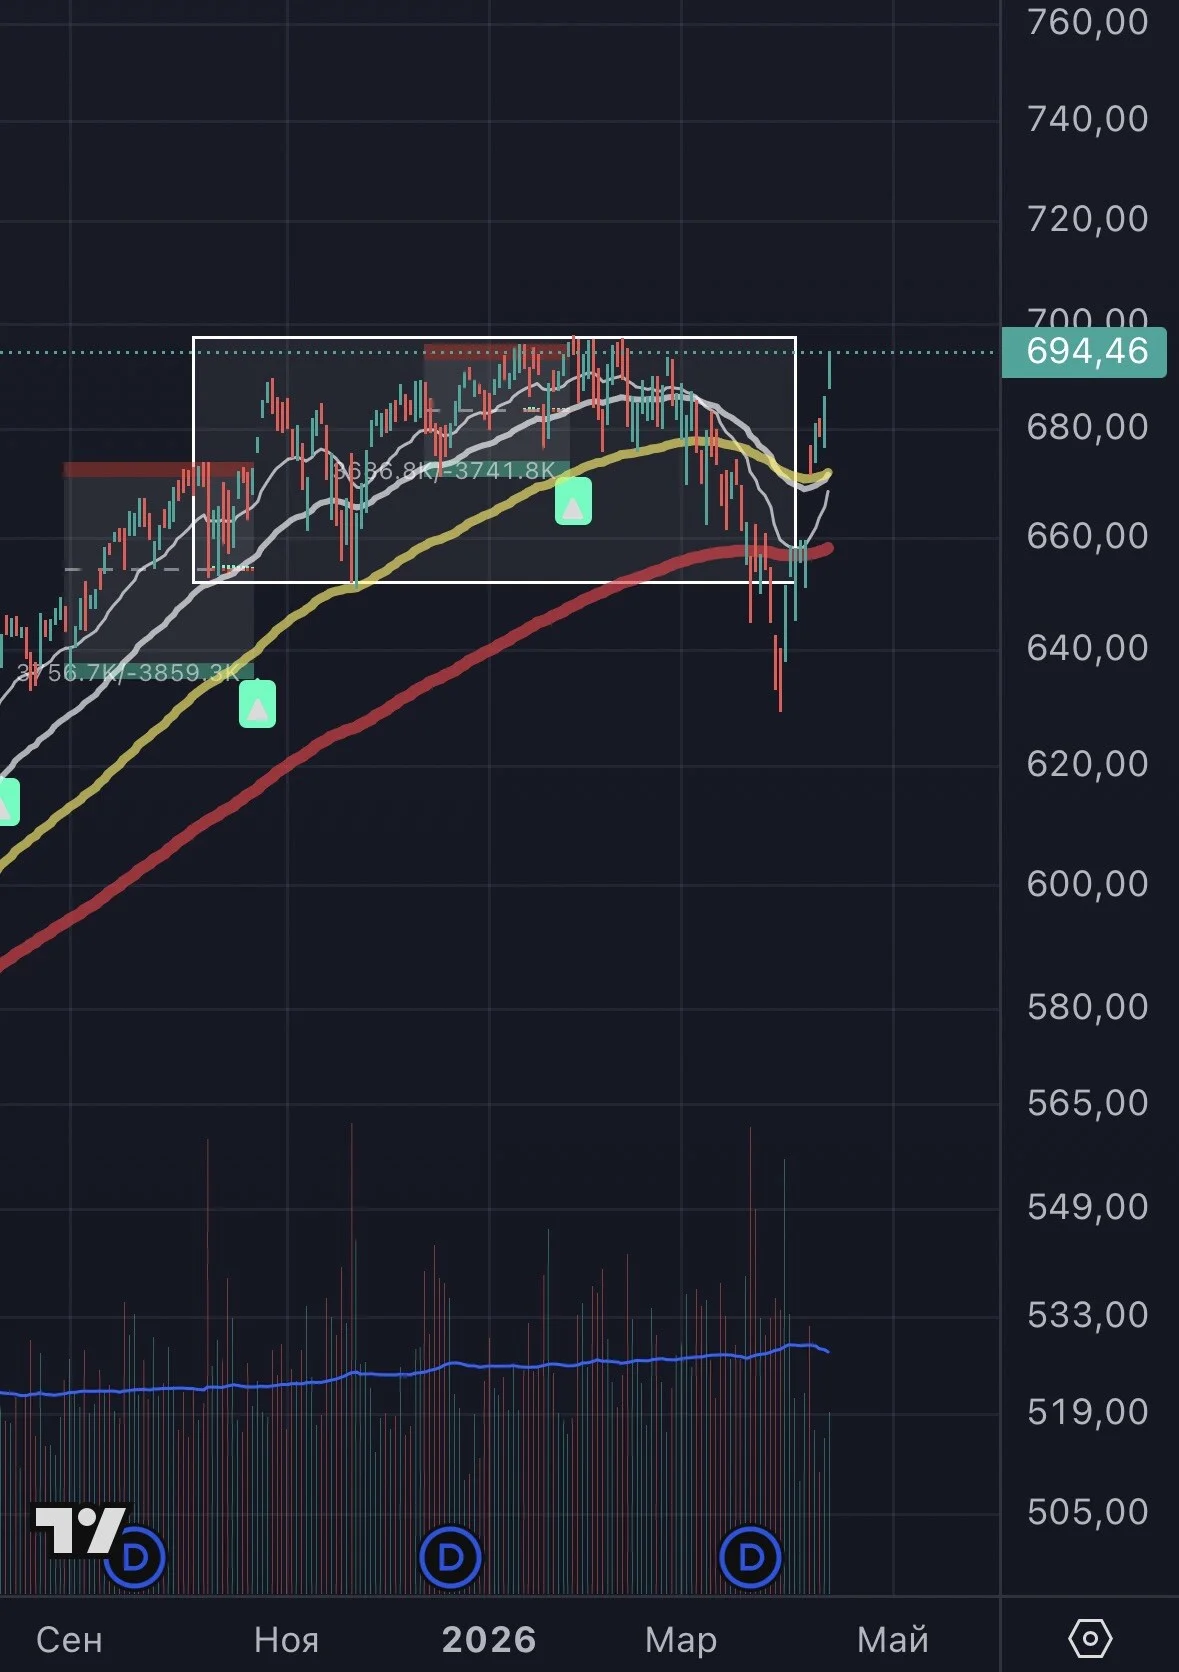
Task: Tap the TradingView logo
Action: (80, 1530)
